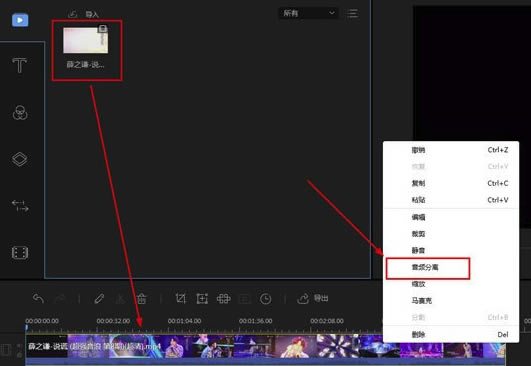Viewport: 531px width, 366px height.
Task: Click the Split scissors tool
Action: pyautogui.click(x=120, y=299)
